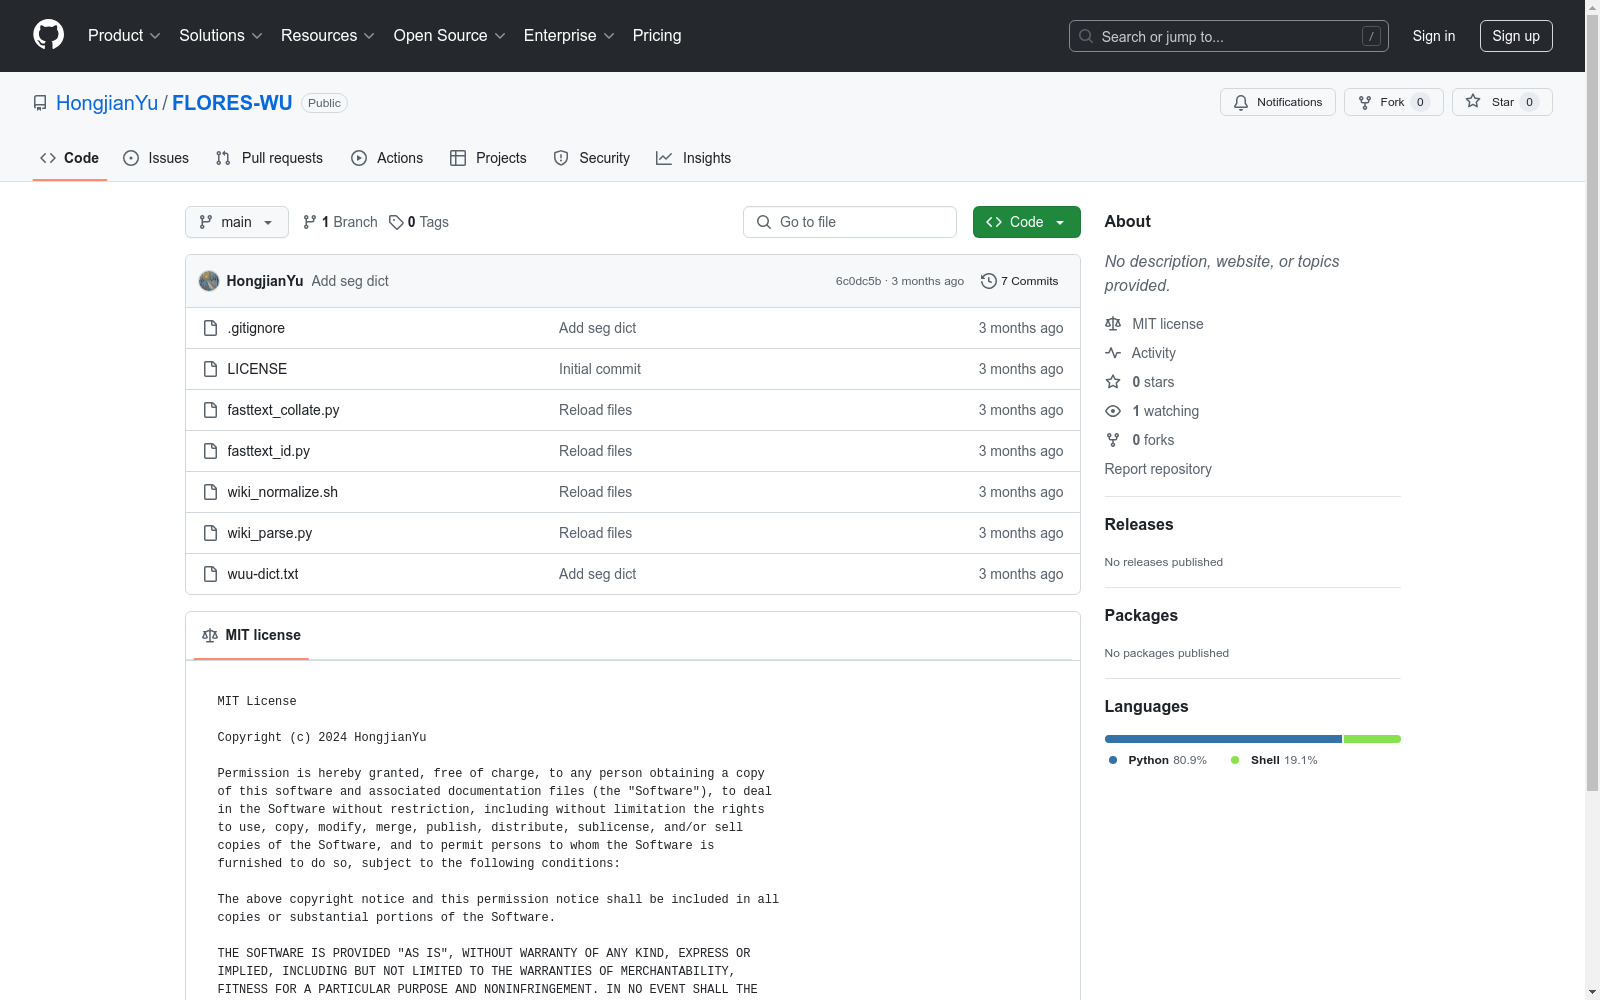
Task: Click the commit history clock icon
Action: 989,281
